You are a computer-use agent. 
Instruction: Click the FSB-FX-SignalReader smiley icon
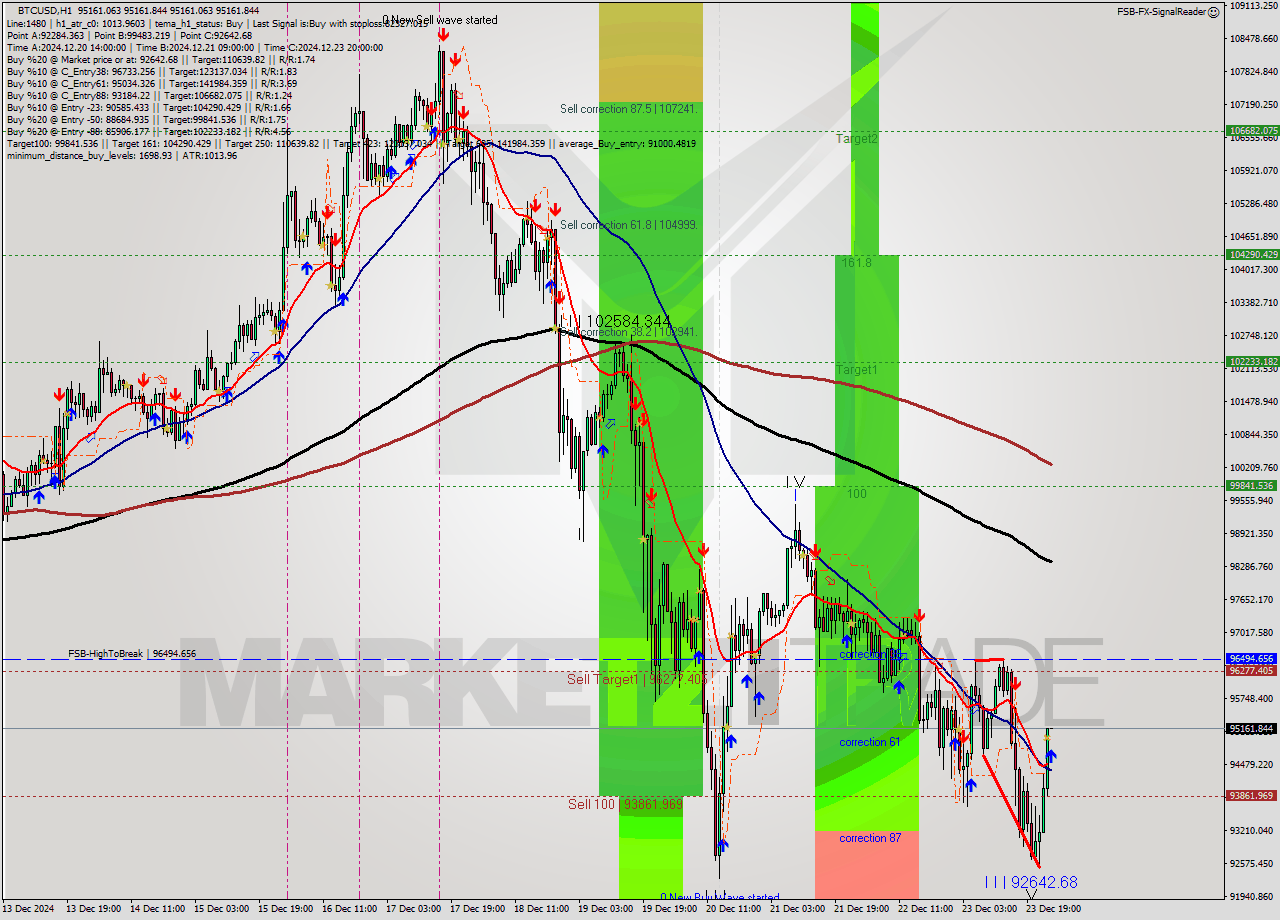coord(1214,12)
